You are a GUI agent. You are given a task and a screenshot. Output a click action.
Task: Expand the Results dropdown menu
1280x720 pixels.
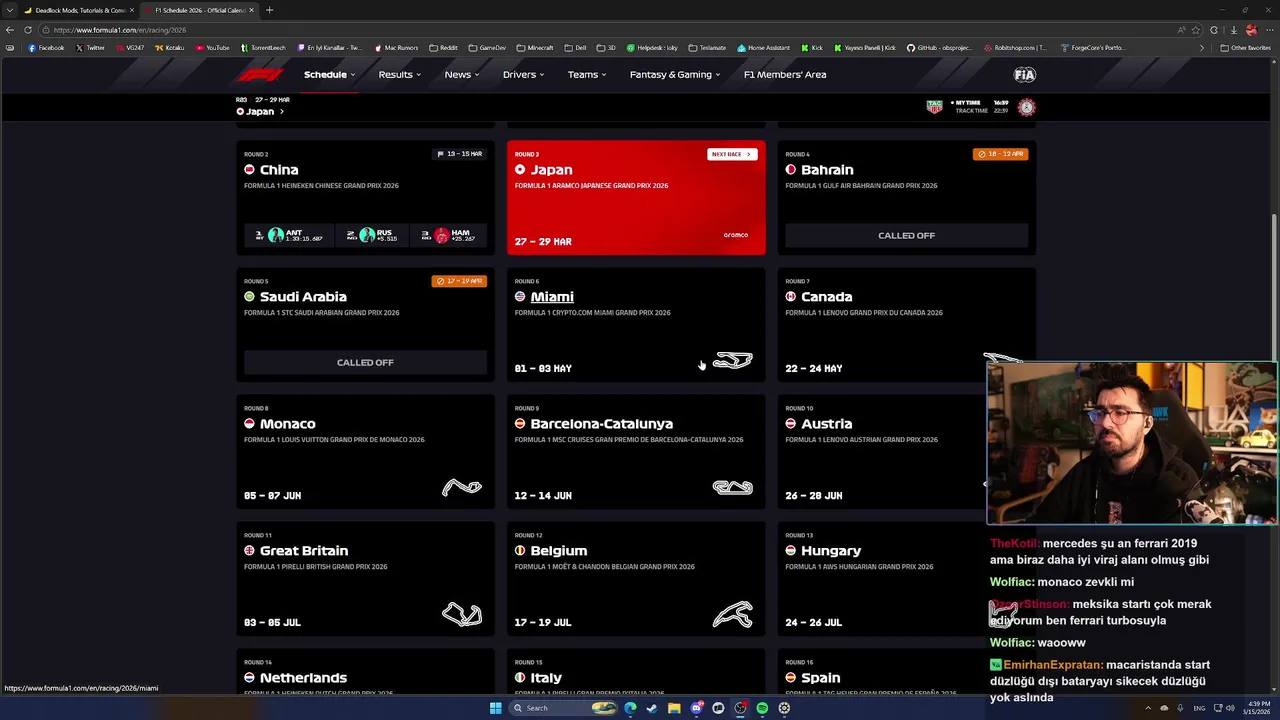(x=400, y=74)
